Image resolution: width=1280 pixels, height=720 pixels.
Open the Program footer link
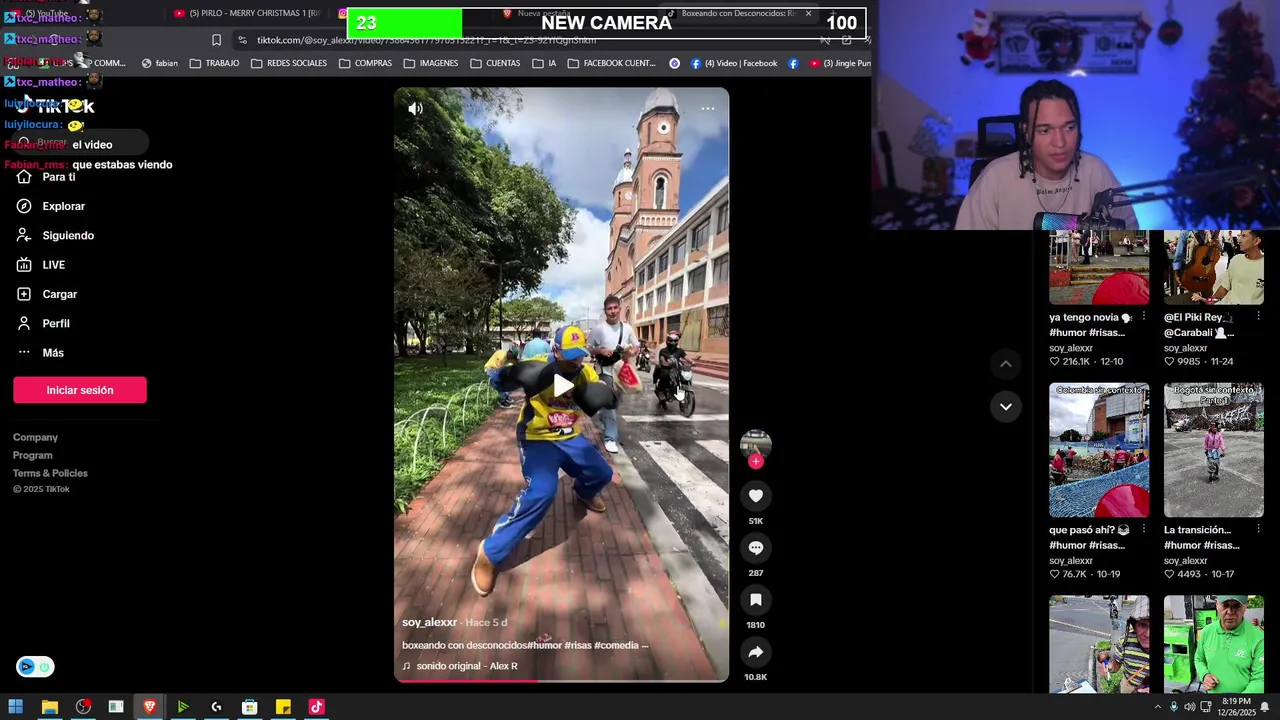(x=33, y=455)
